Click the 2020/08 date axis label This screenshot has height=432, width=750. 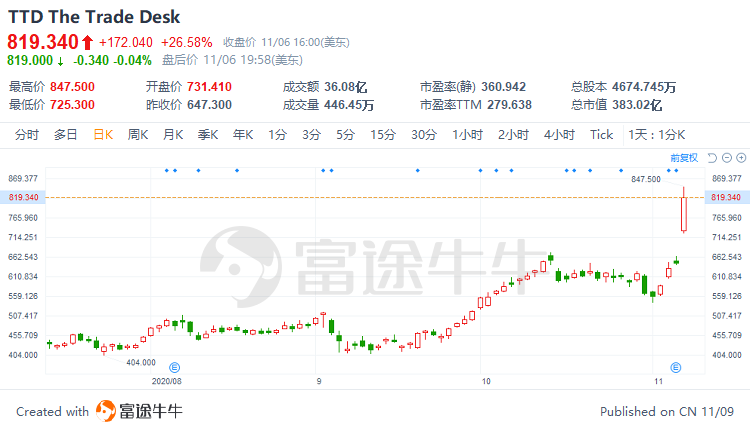pos(166,381)
